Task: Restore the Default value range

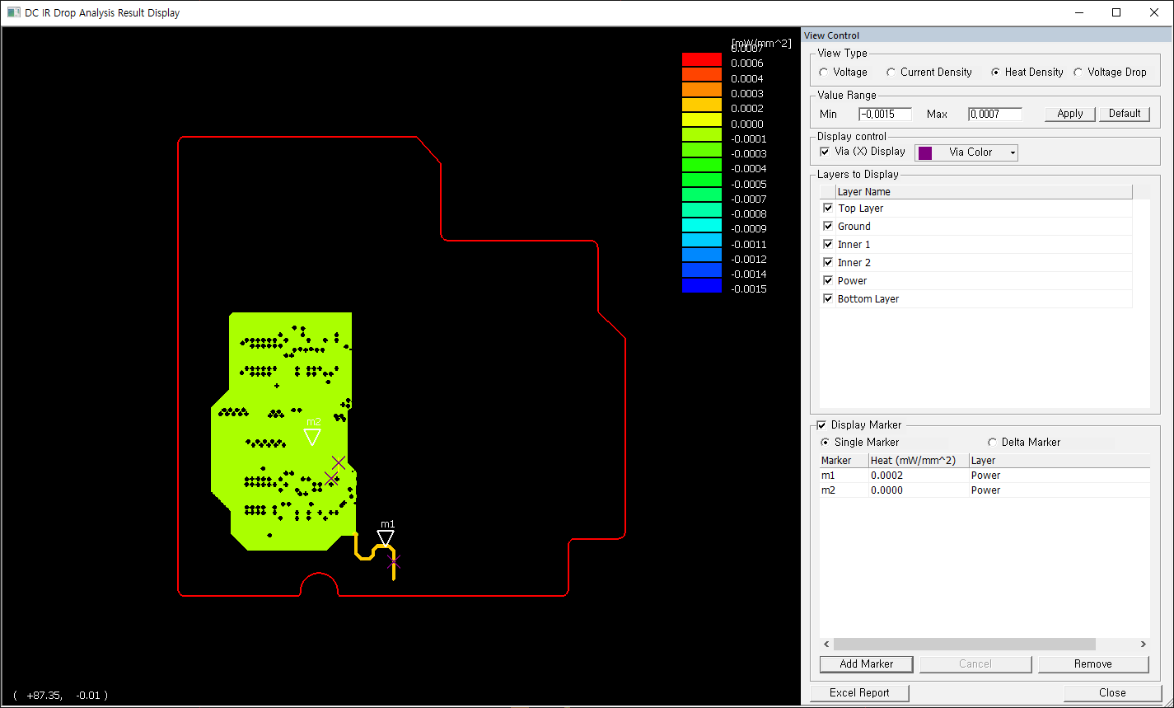Action: click(x=1123, y=113)
